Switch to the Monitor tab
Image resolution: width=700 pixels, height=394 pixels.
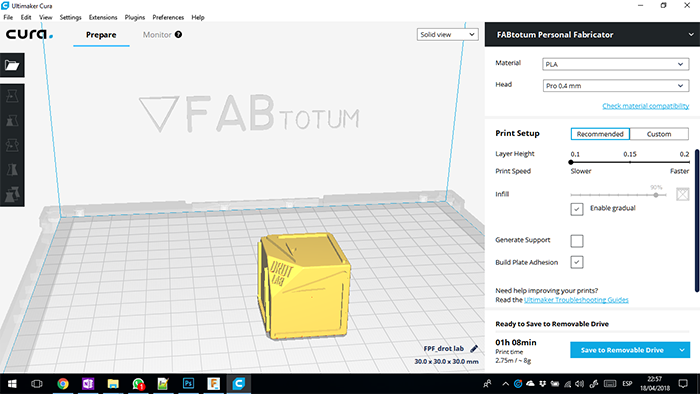[157, 35]
